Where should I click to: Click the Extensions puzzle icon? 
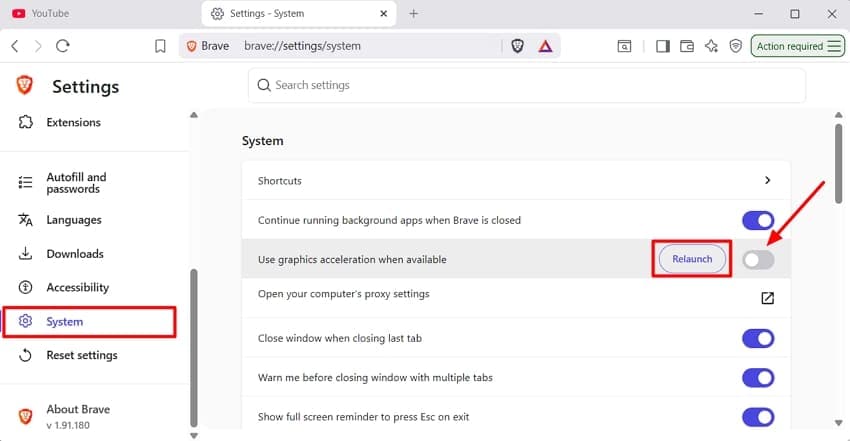click(x=25, y=122)
